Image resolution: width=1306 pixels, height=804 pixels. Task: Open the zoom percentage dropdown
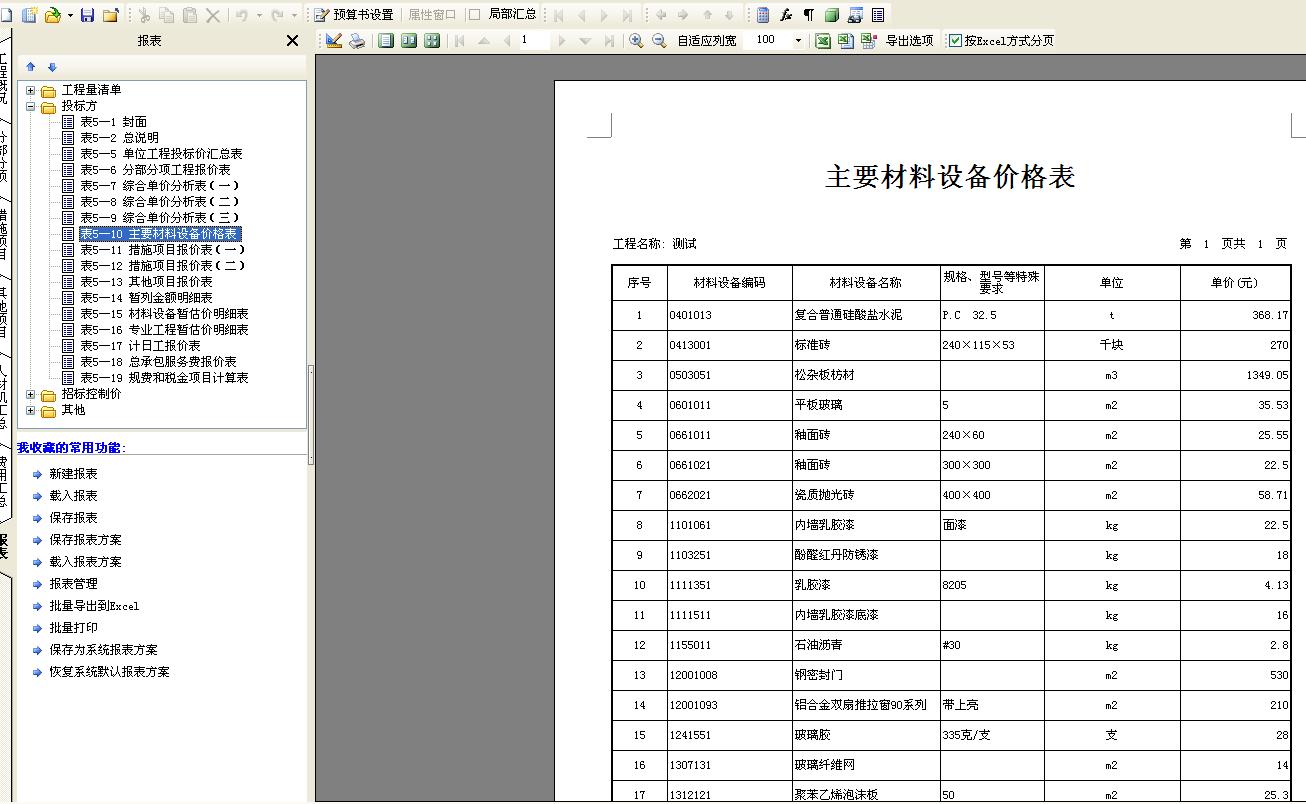797,40
